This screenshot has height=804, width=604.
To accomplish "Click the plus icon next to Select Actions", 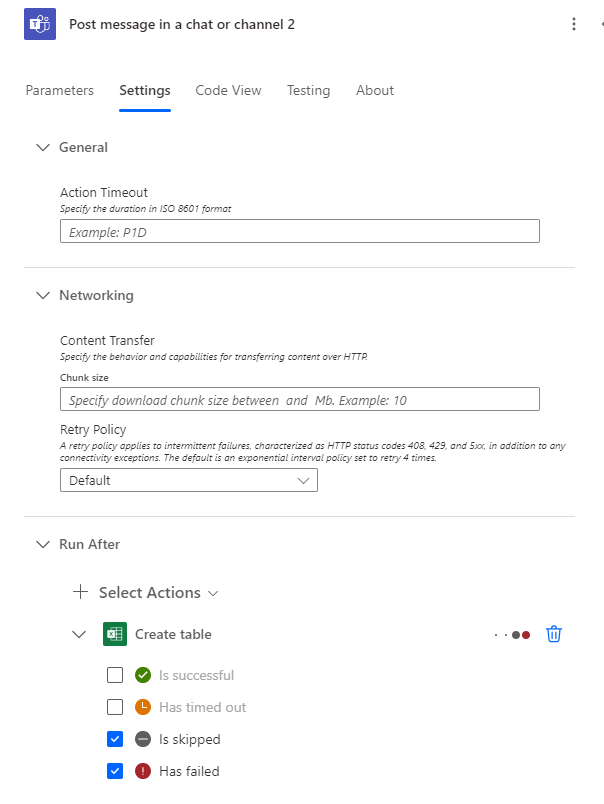I will [x=81, y=592].
